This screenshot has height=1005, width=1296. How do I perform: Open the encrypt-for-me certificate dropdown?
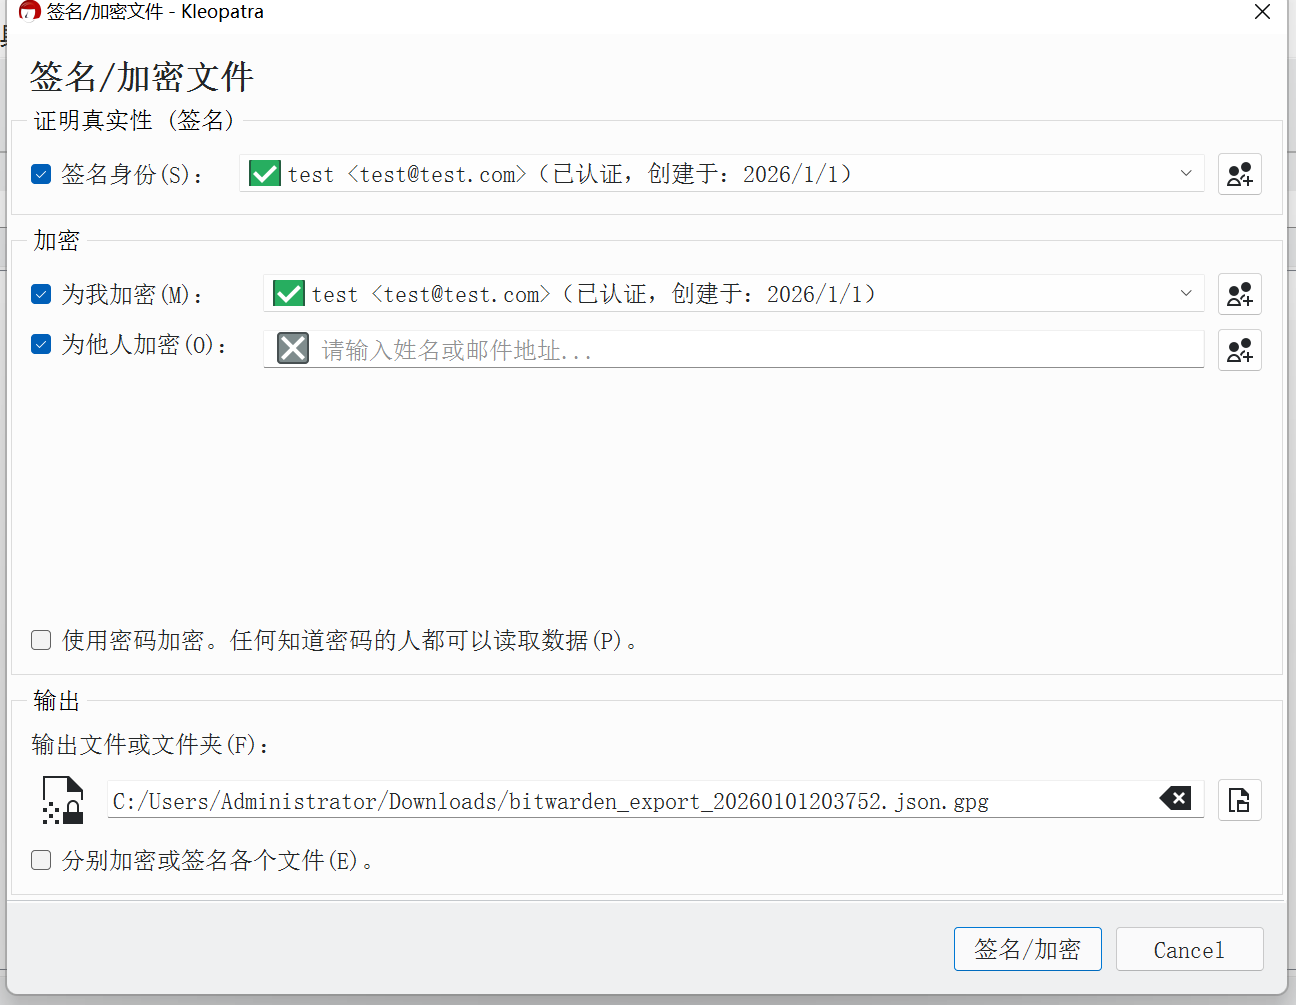pyautogui.click(x=1186, y=294)
